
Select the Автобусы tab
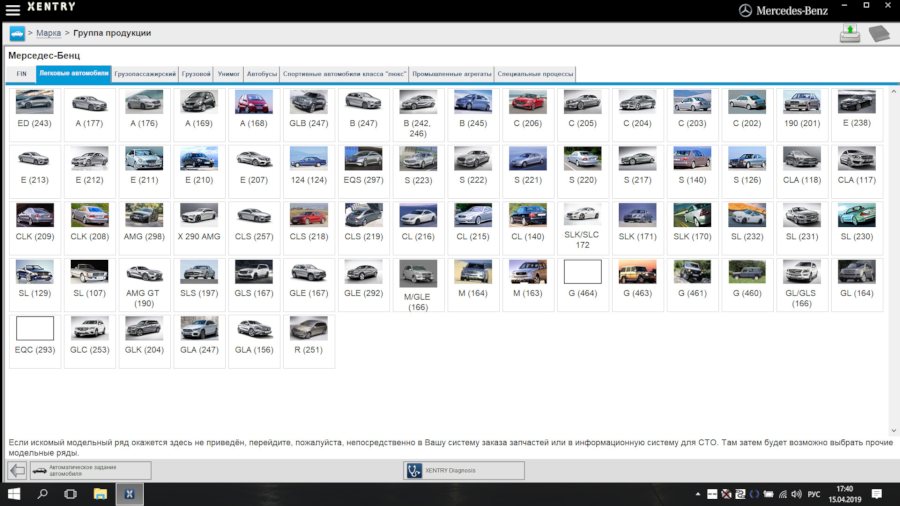point(262,74)
